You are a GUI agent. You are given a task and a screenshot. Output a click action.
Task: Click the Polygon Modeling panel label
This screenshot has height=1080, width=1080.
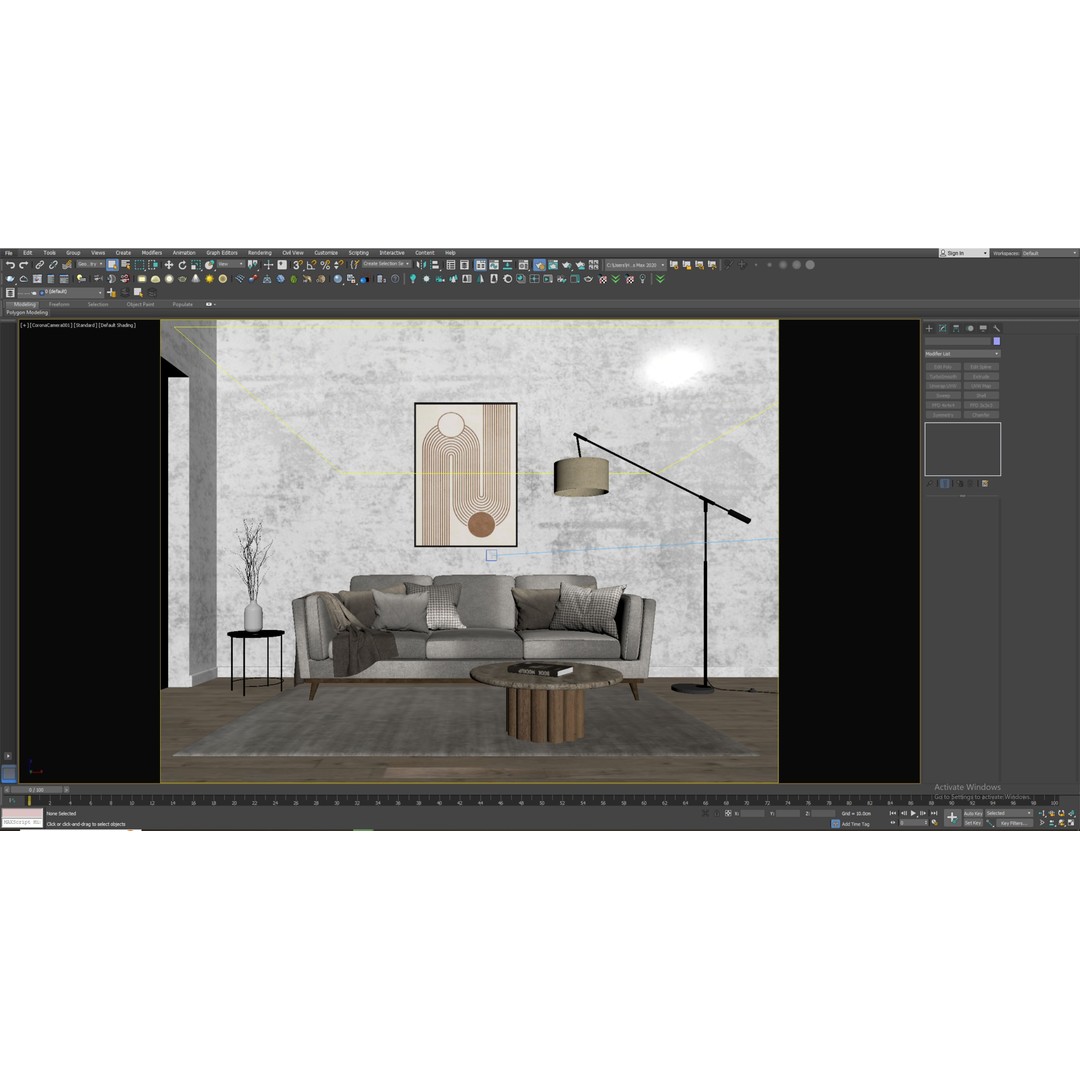pos(28,313)
